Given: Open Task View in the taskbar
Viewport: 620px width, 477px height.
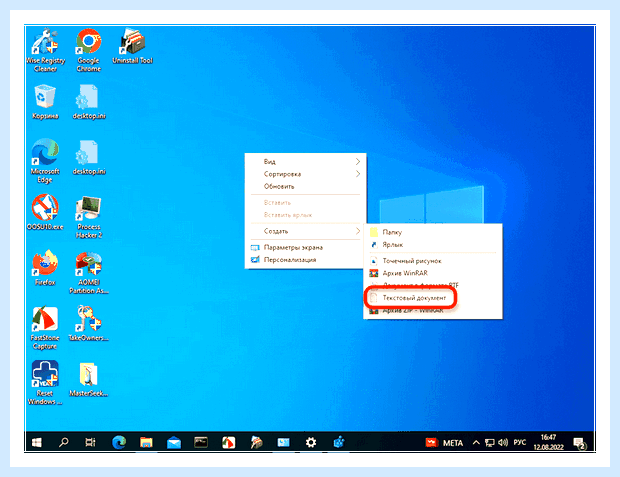Looking at the screenshot, I should [x=90, y=442].
